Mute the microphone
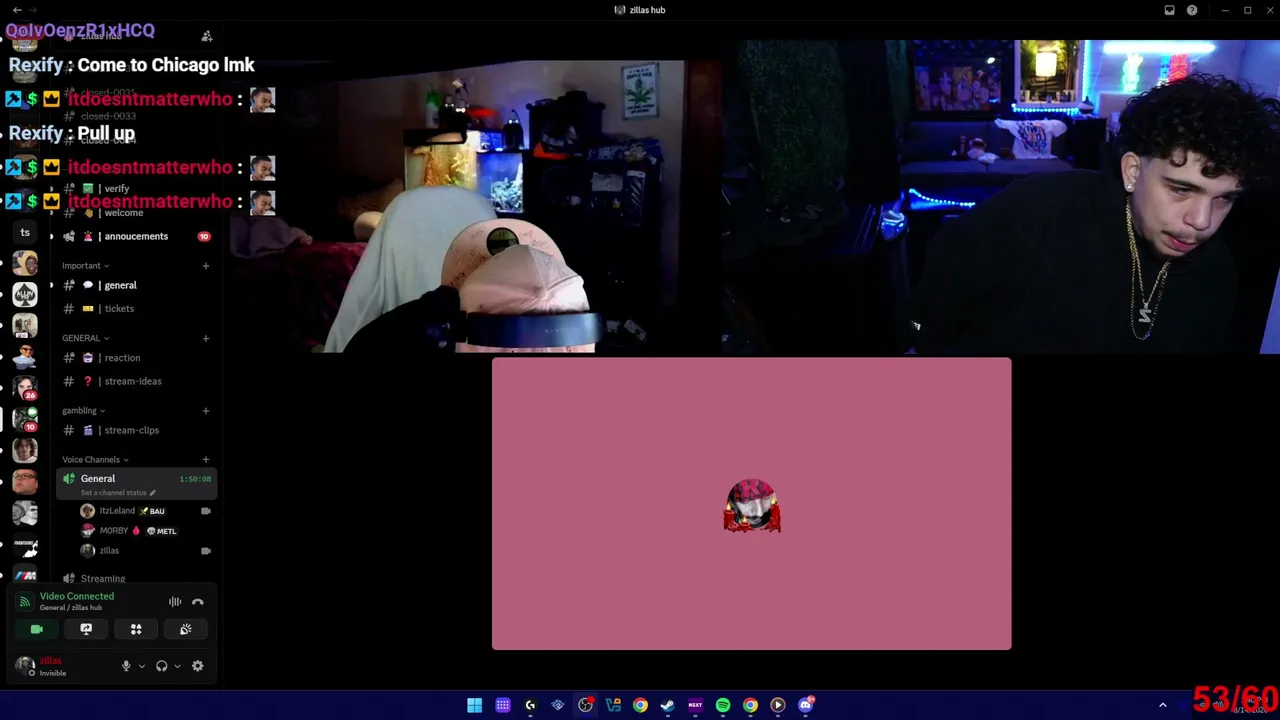Screen dimensions: 1280x720 (x=126, y=666)
